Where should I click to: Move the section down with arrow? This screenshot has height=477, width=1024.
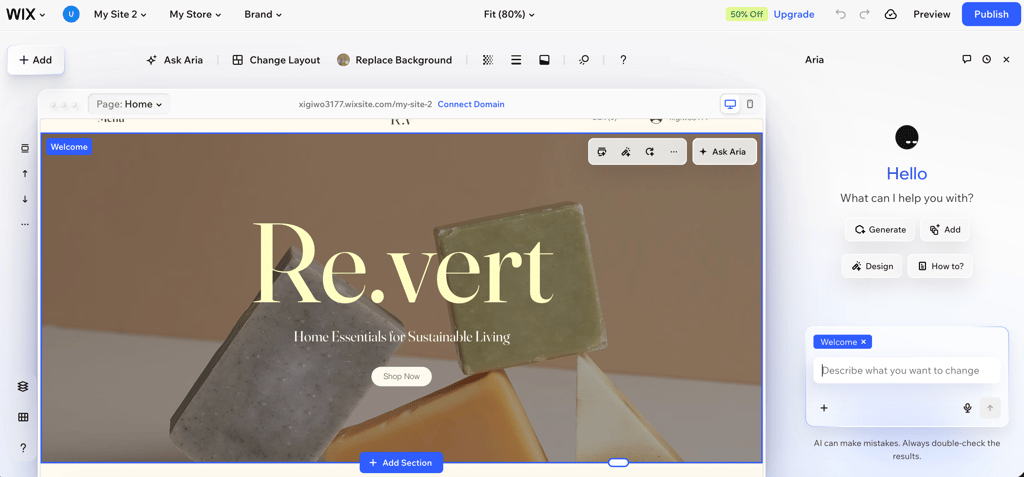tap(25, 199)
